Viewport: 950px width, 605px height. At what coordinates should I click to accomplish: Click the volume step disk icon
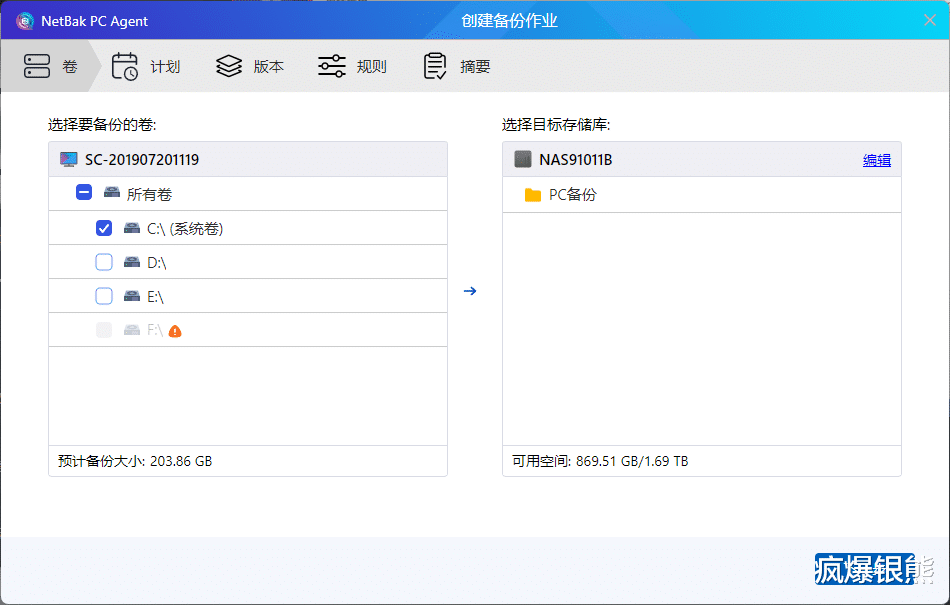click(x=37, y=66)
